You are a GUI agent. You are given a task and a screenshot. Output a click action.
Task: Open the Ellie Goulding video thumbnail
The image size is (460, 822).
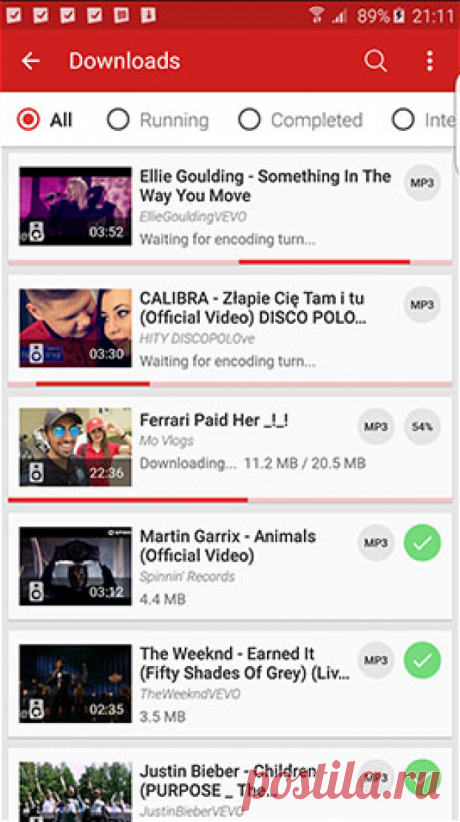coord(76,206)
